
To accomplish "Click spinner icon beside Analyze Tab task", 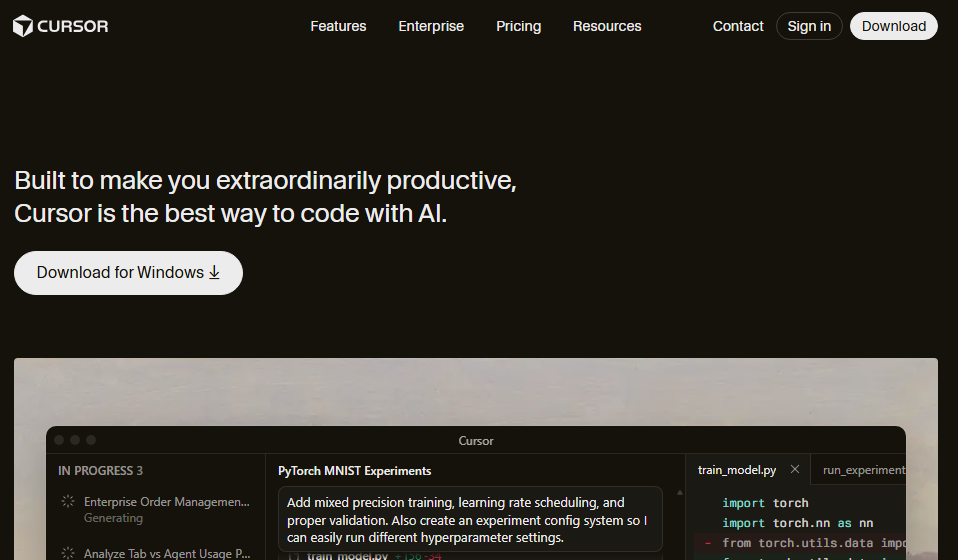I will [x=68, y=553].
